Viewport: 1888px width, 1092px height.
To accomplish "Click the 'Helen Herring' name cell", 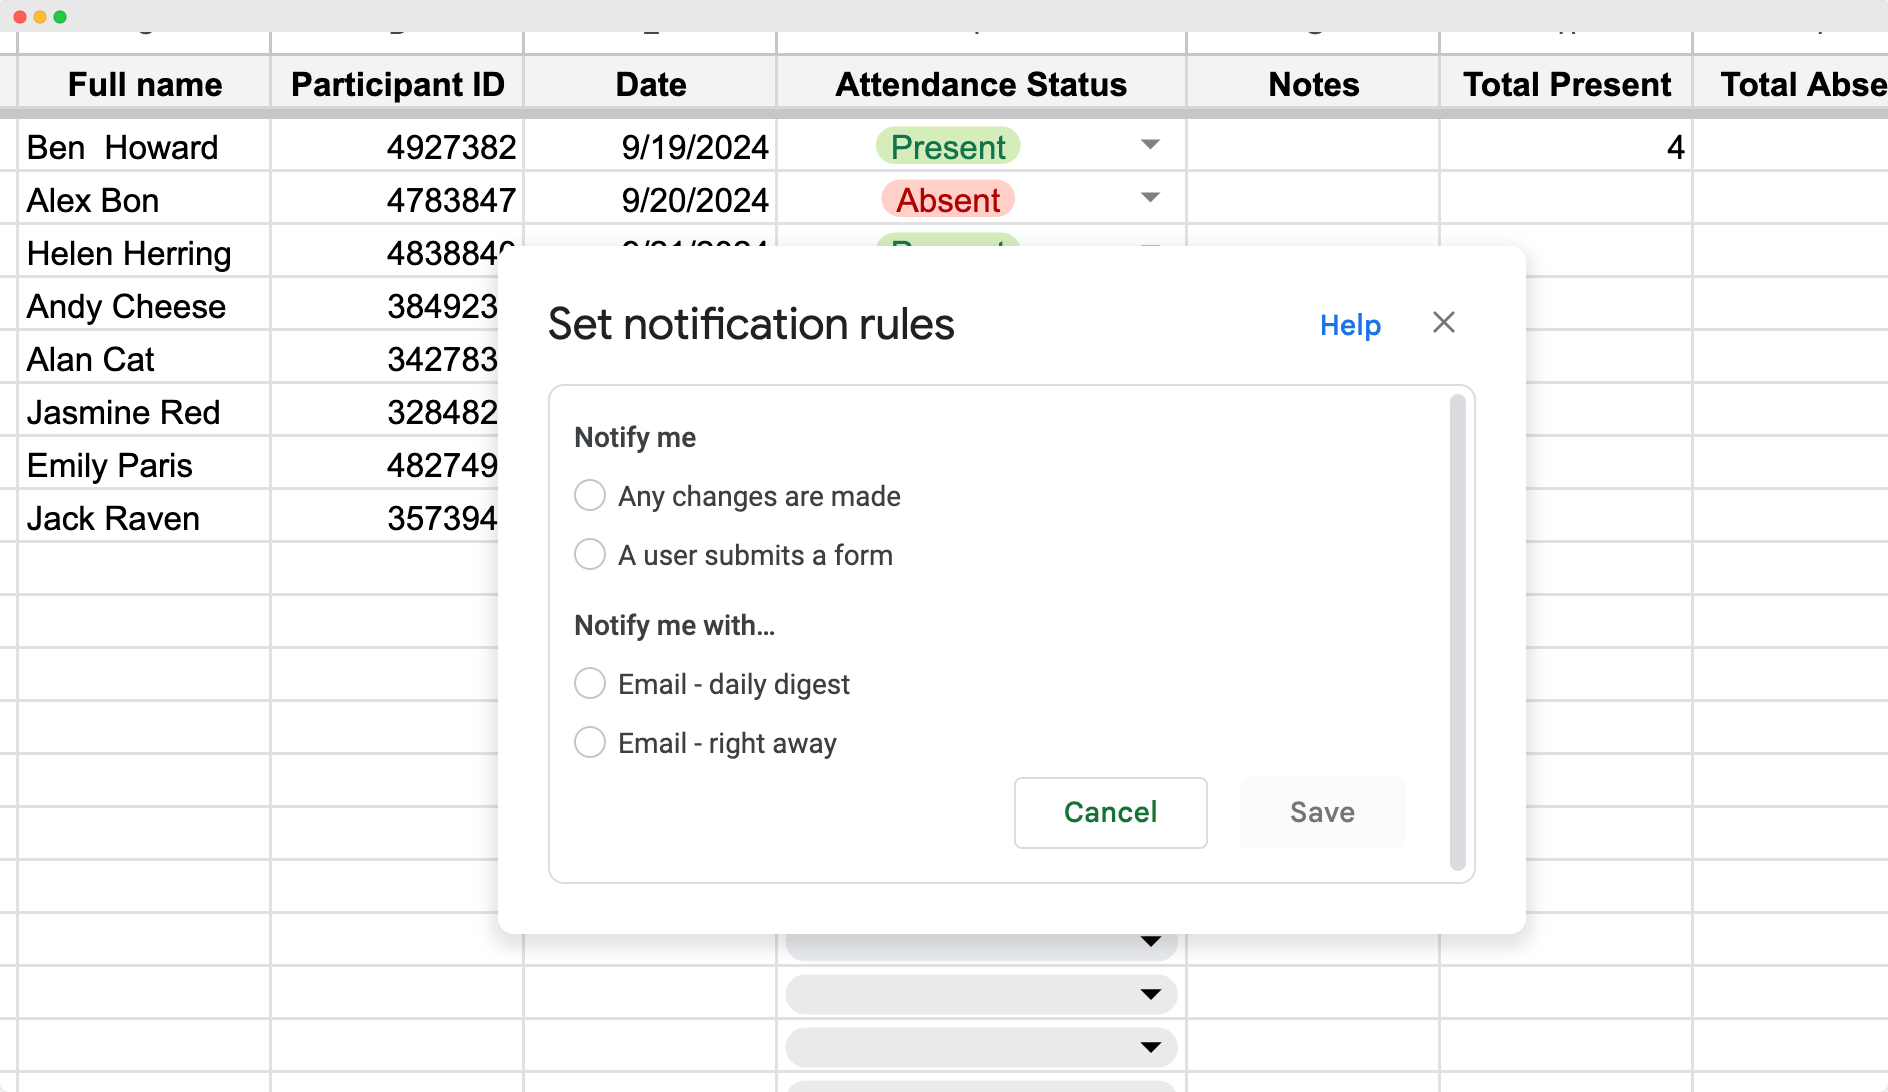I will point(144,252).
